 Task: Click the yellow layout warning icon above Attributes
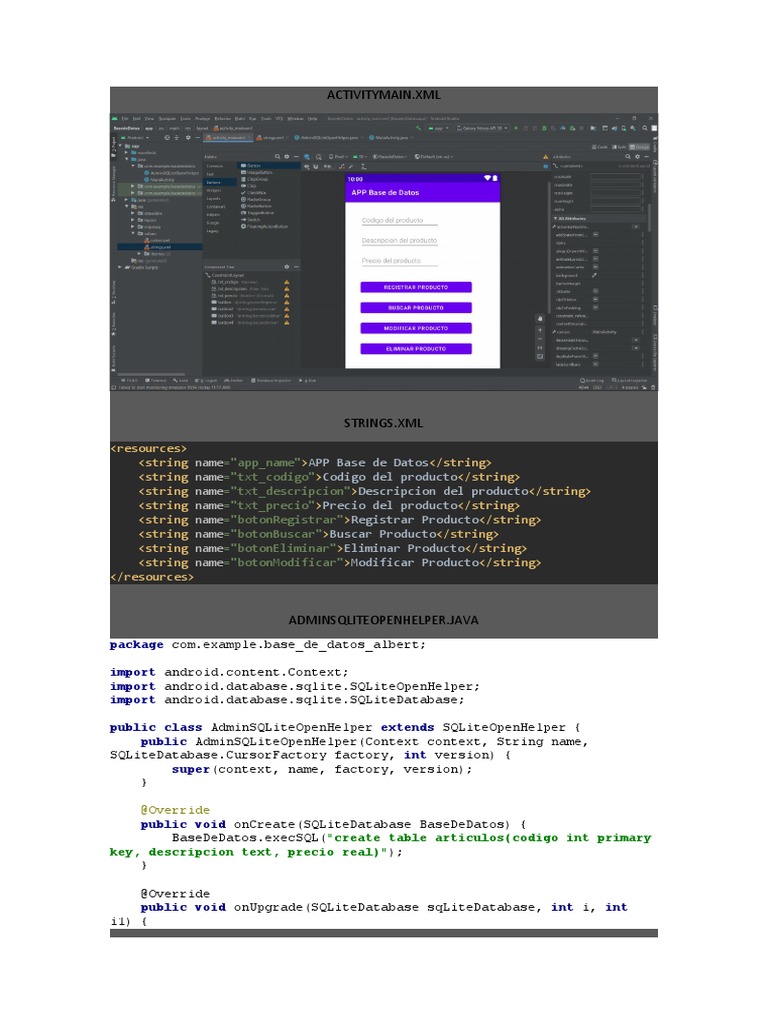(544, 157)
